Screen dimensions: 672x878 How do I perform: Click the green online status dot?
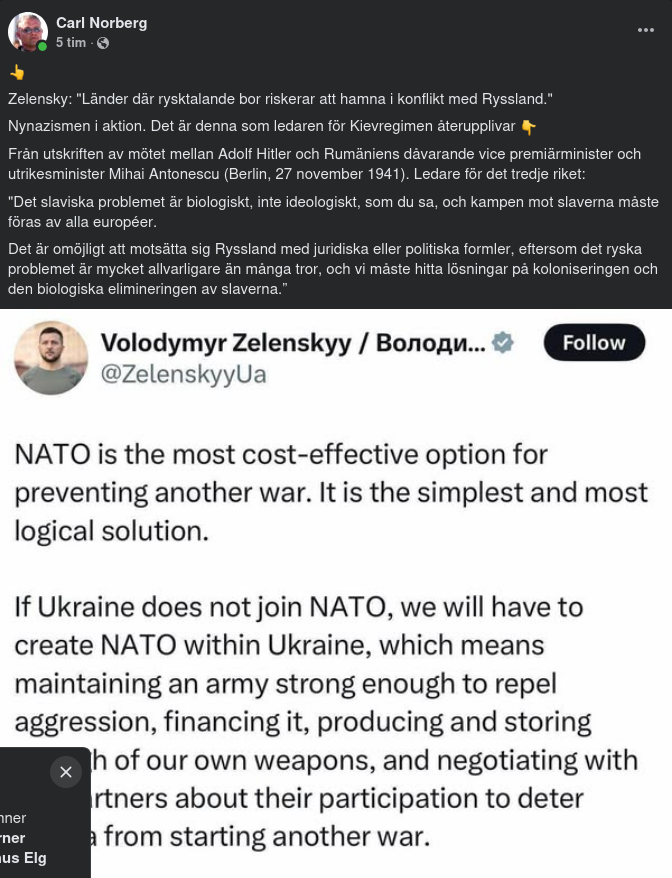(42, 47)
